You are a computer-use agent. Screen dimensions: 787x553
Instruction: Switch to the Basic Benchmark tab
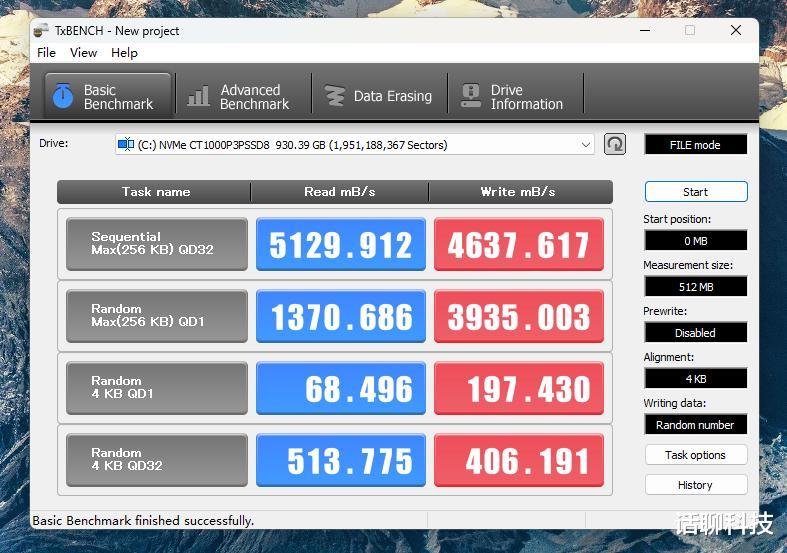tap(108, 96)
